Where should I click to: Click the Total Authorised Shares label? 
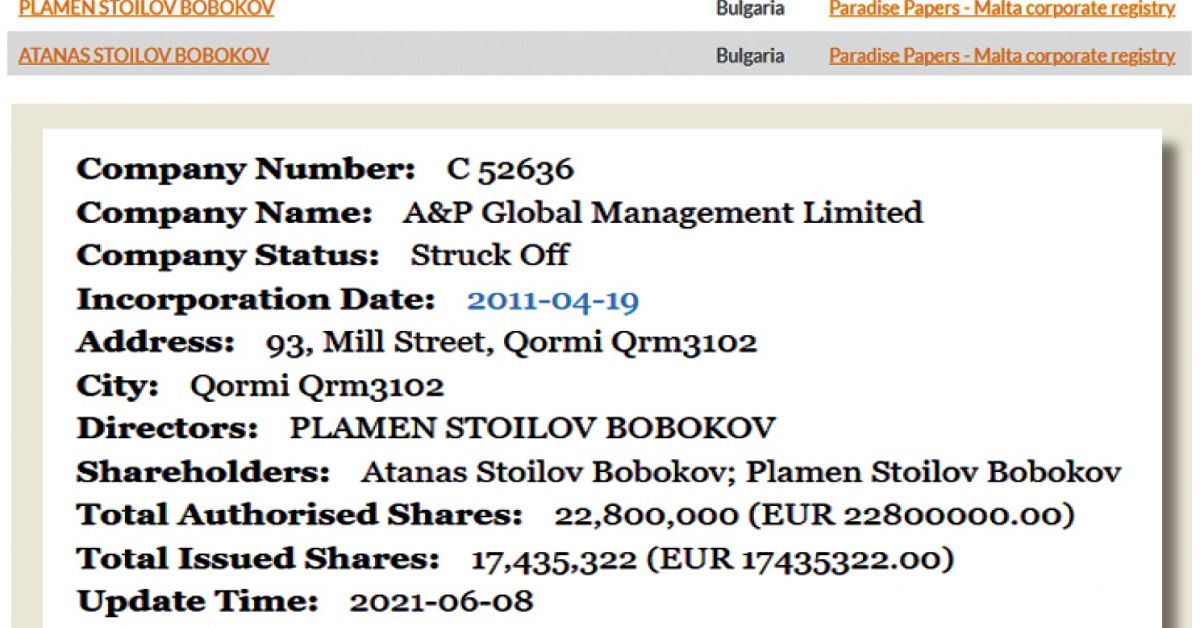(300, 516)
